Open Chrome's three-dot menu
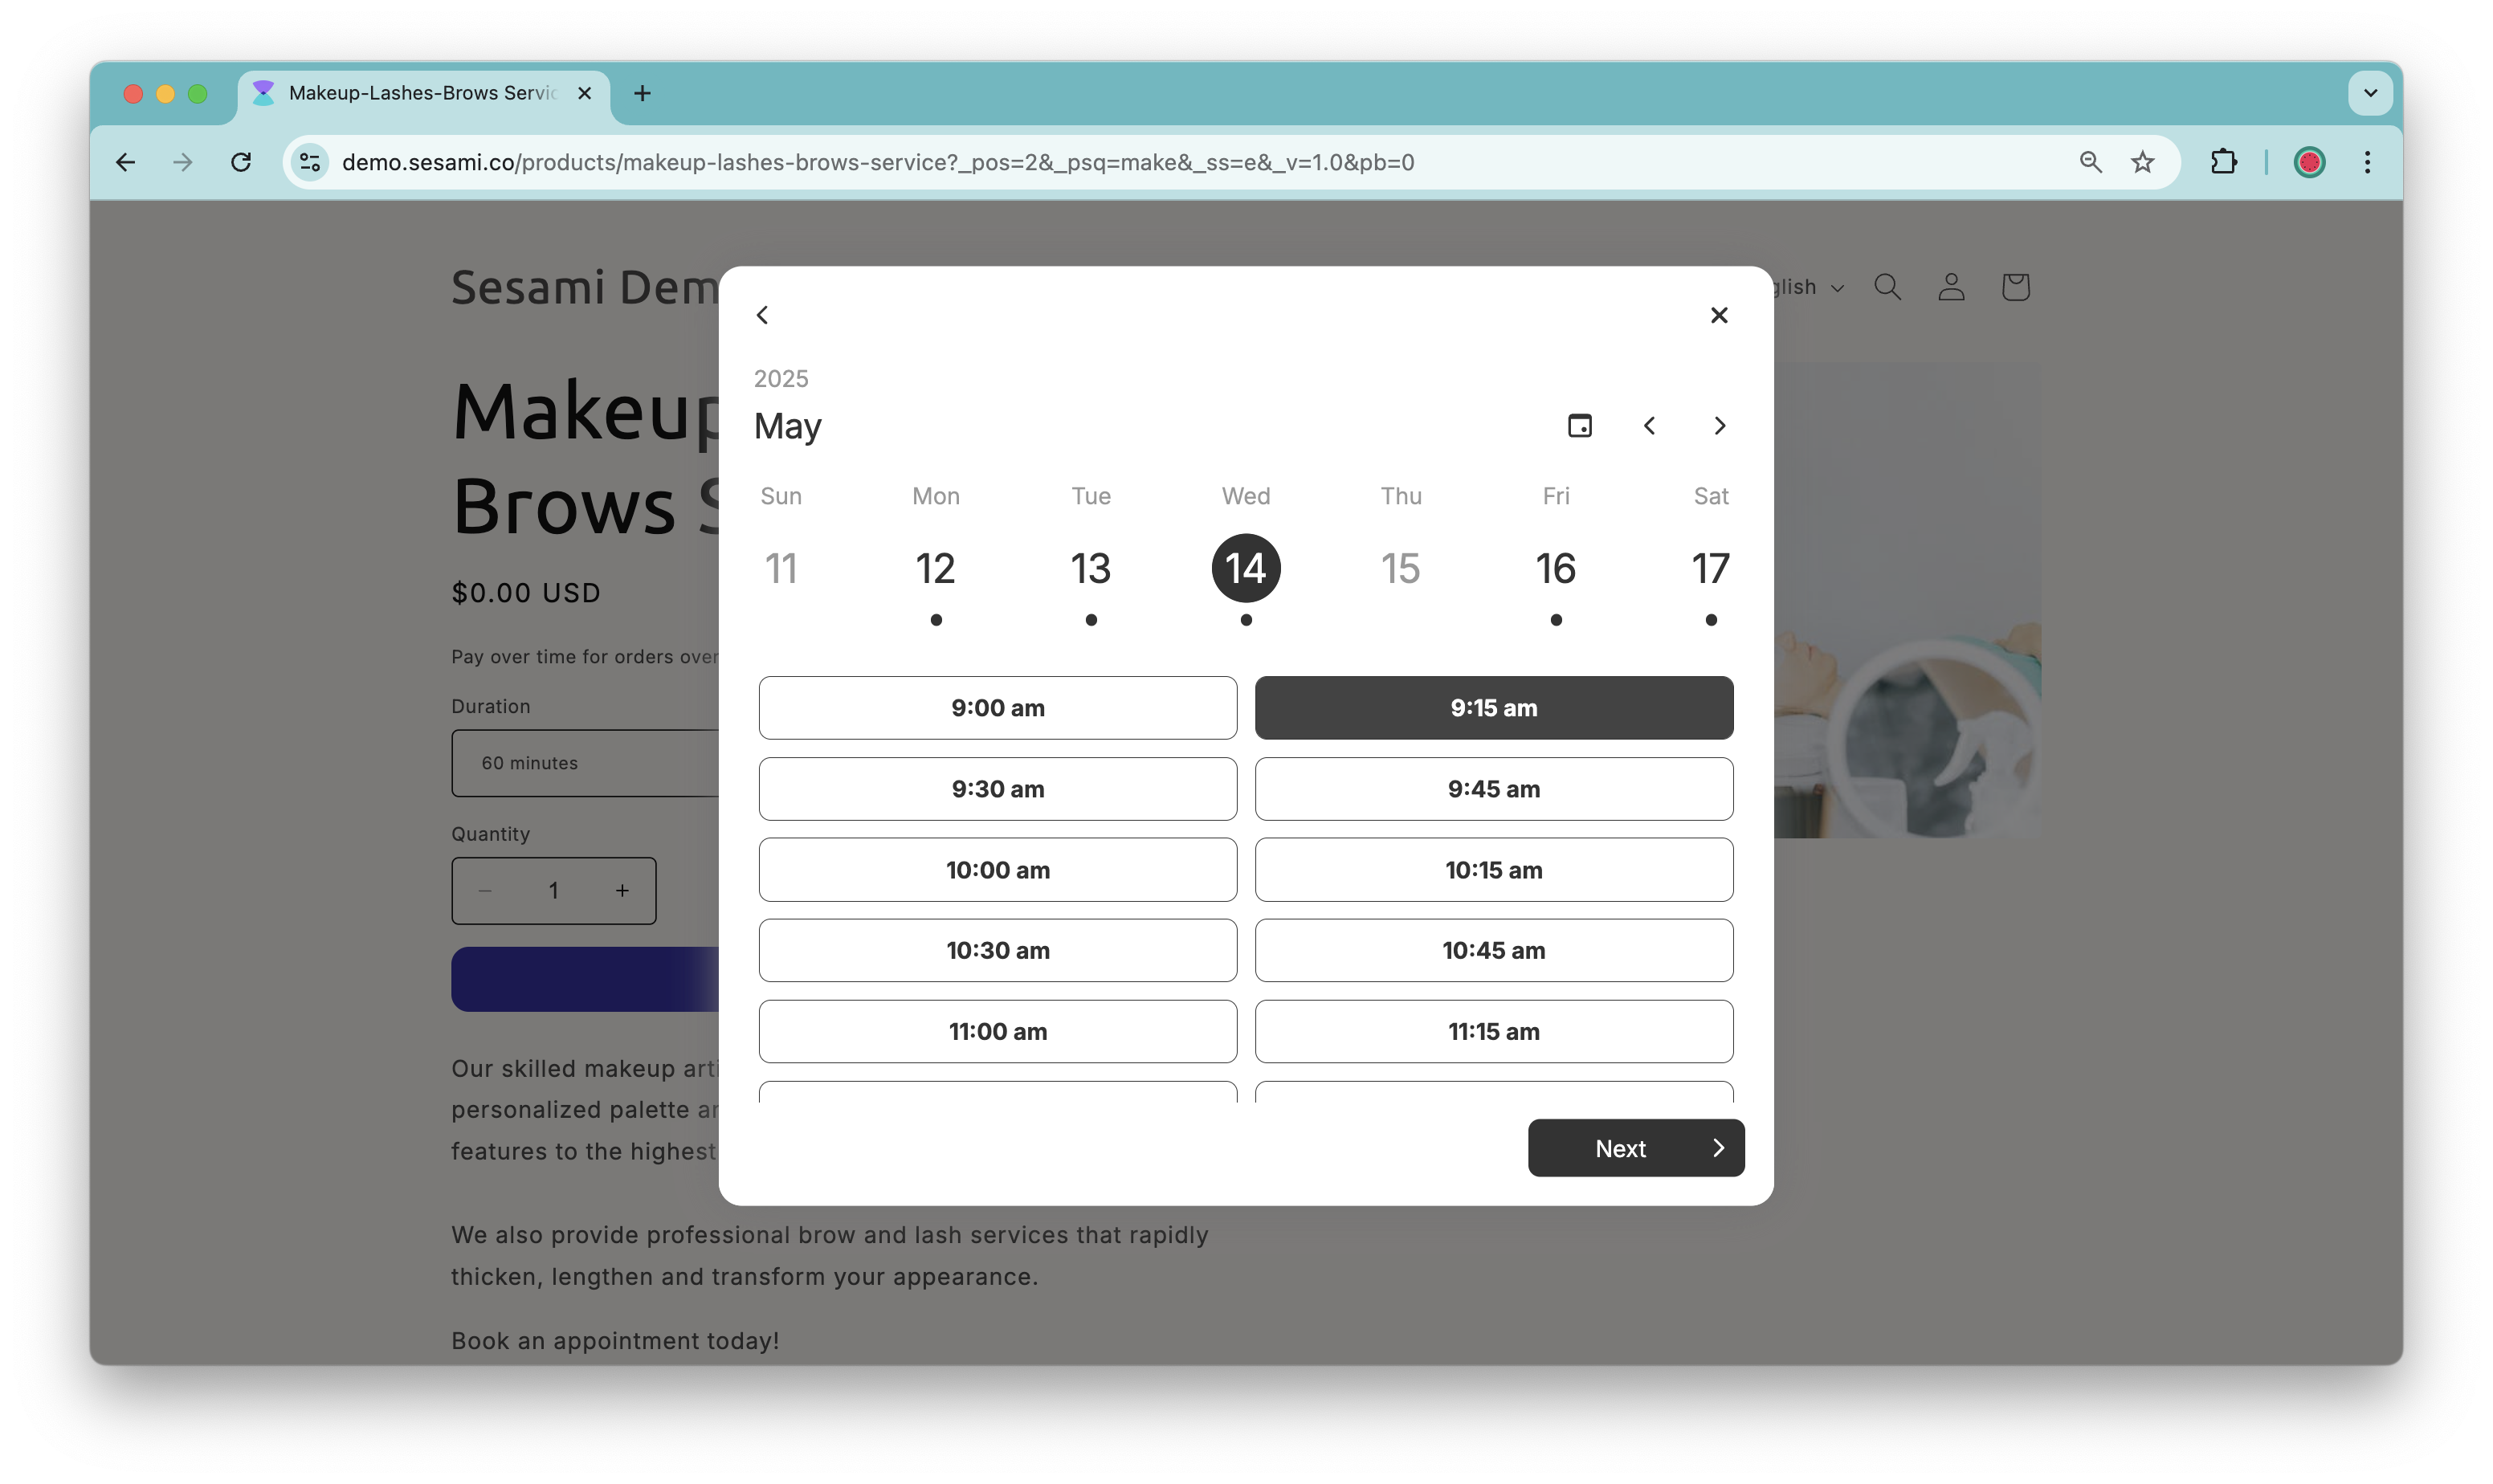The height and width of the screenshot is (1484, 2493). click(x=2366, y=162)
